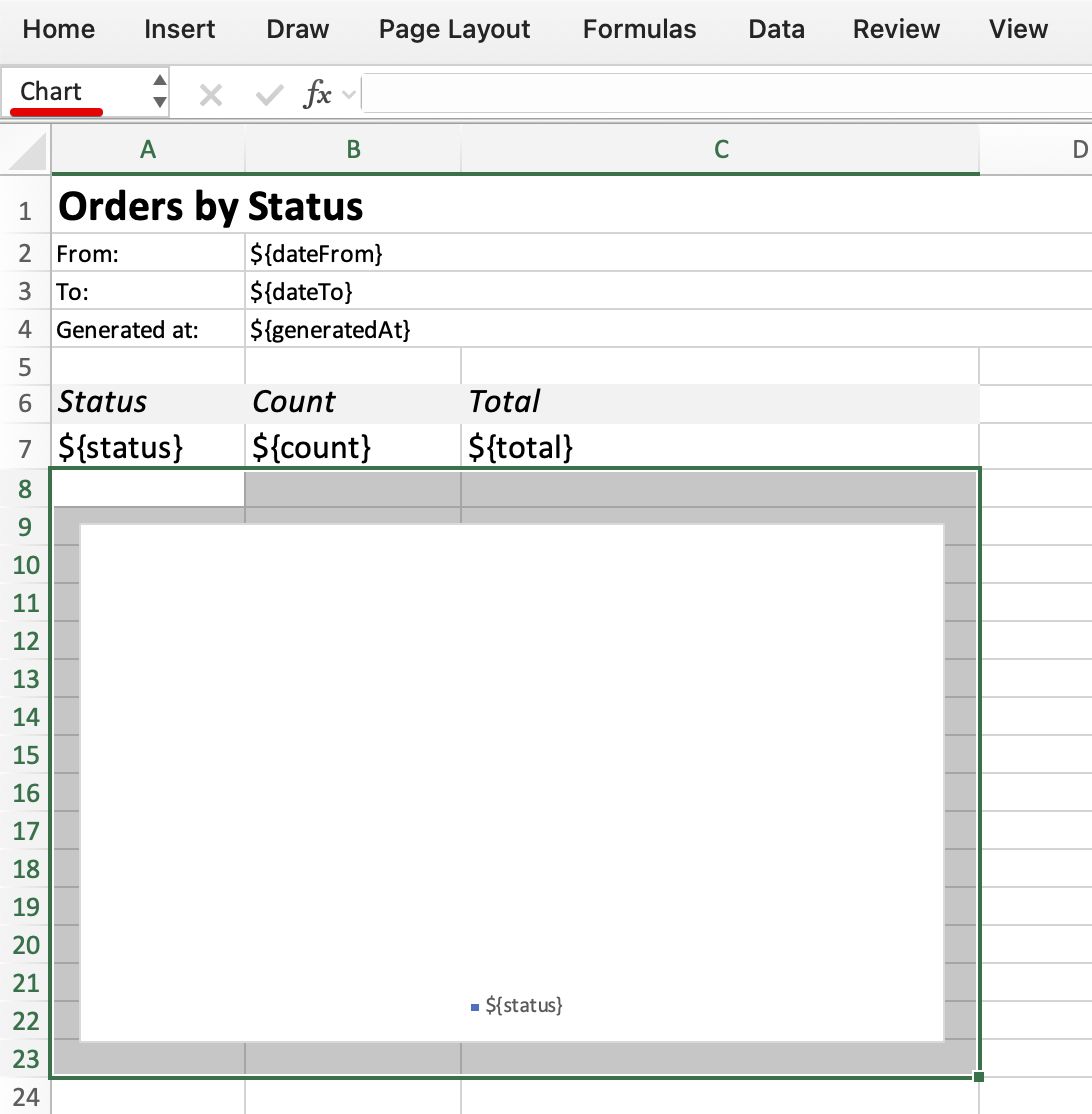Viewport: 1092px width, 1114px height.
Task: Open the Page Layout tab
Action: point(453,29)
